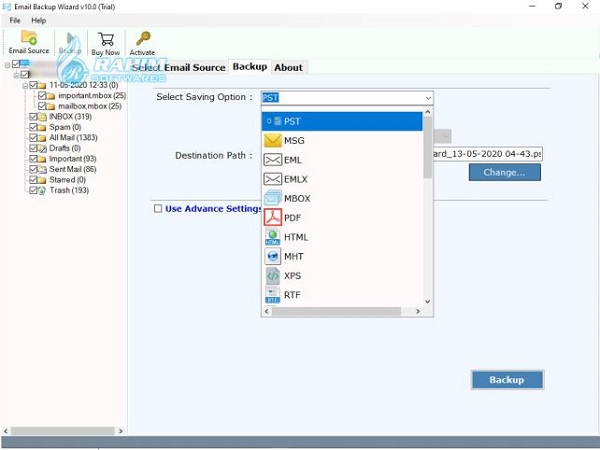Collapse the 11-05-2020 12-33 folder node
600x450 pixels.
pyautogui.click(x=25, y=85)
